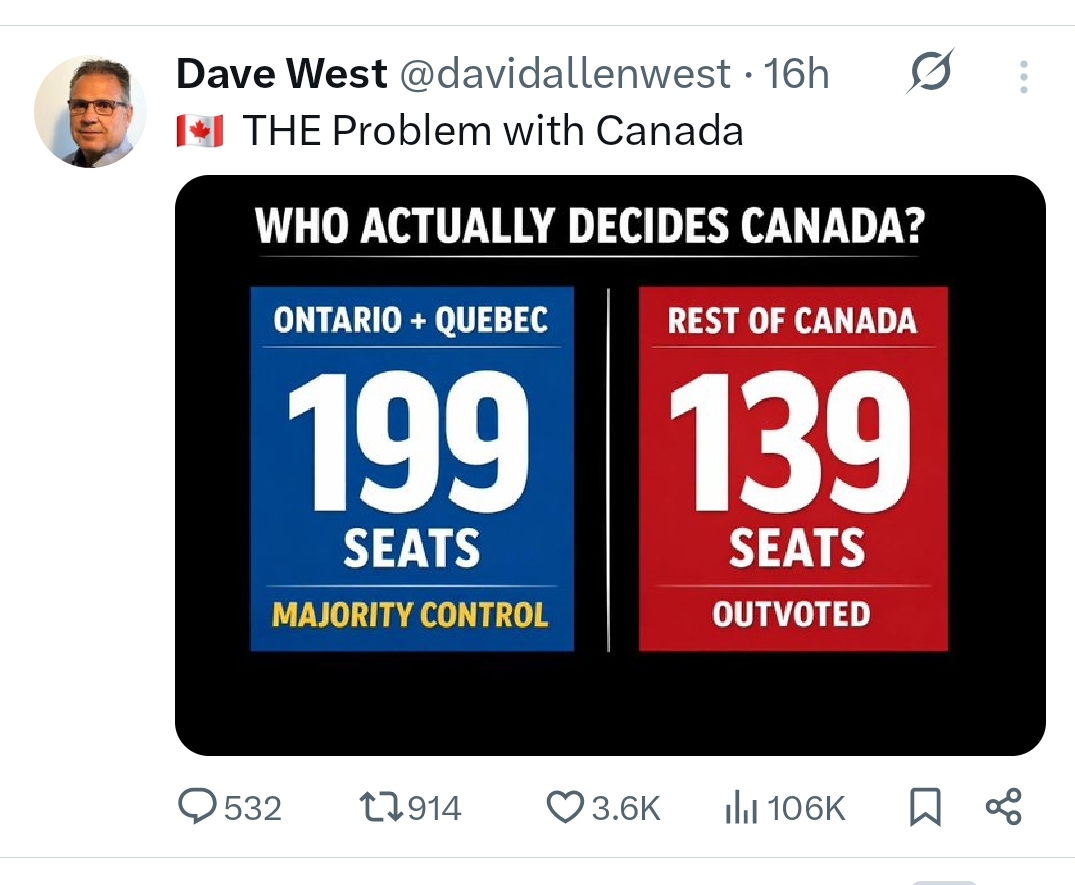
Task: Open the tweet text THE Problem with Canada
Action: point(493,131)
